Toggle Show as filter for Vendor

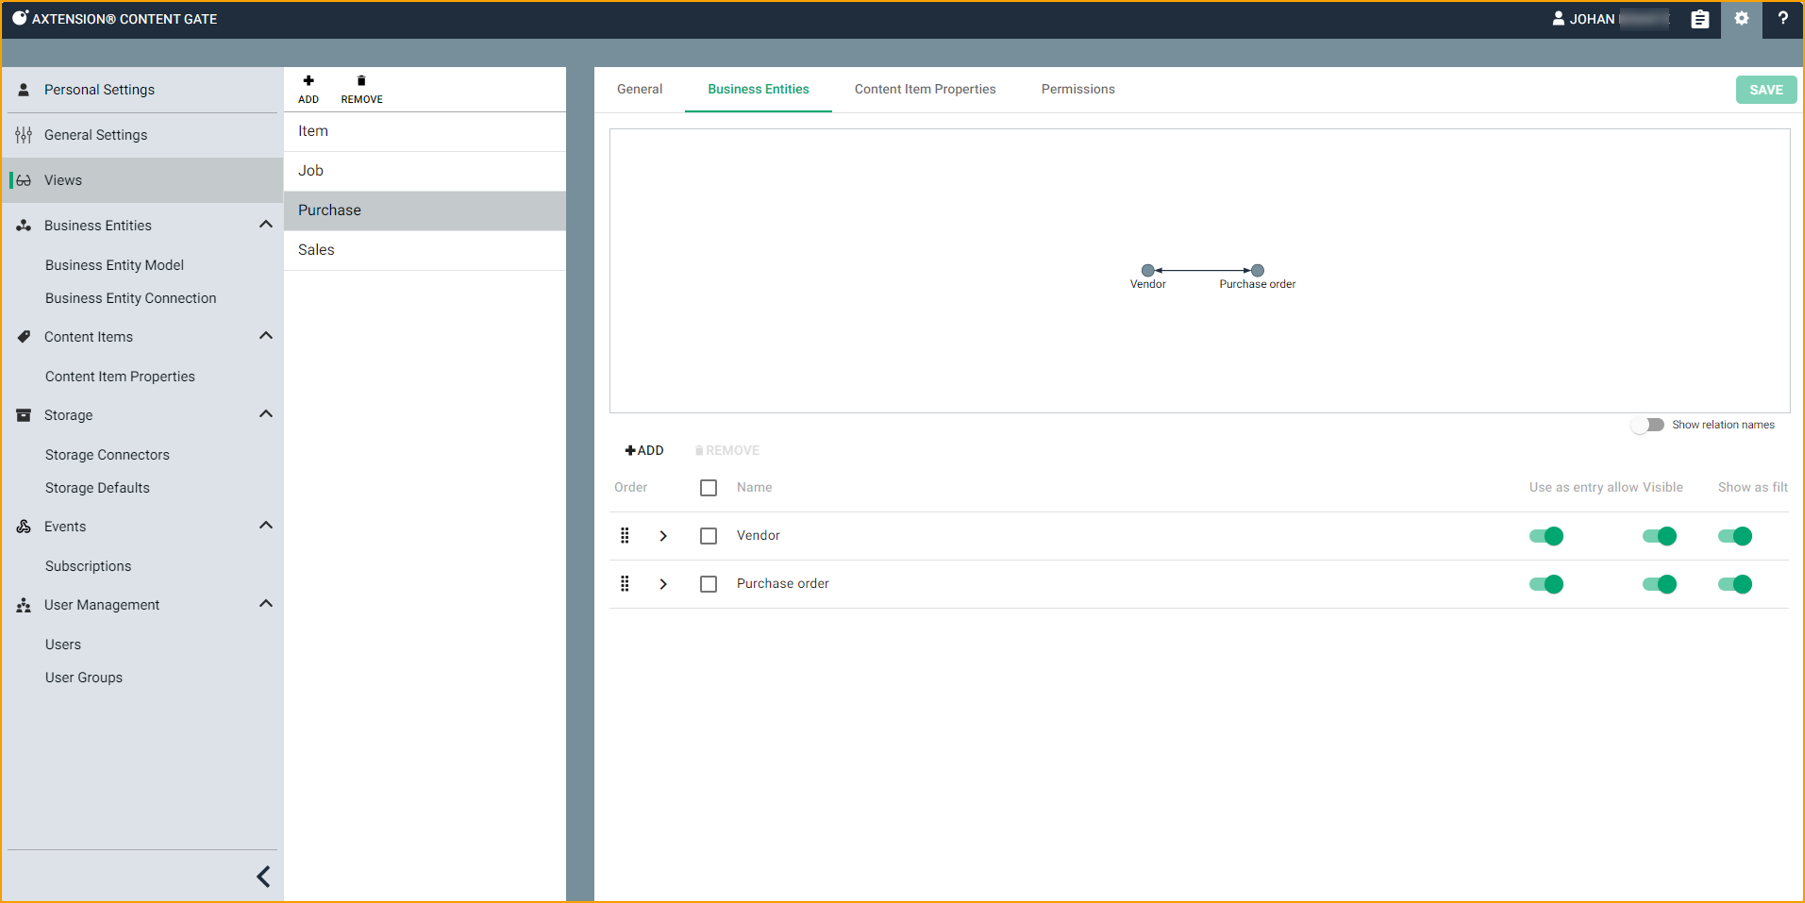tap(1735, 536)
